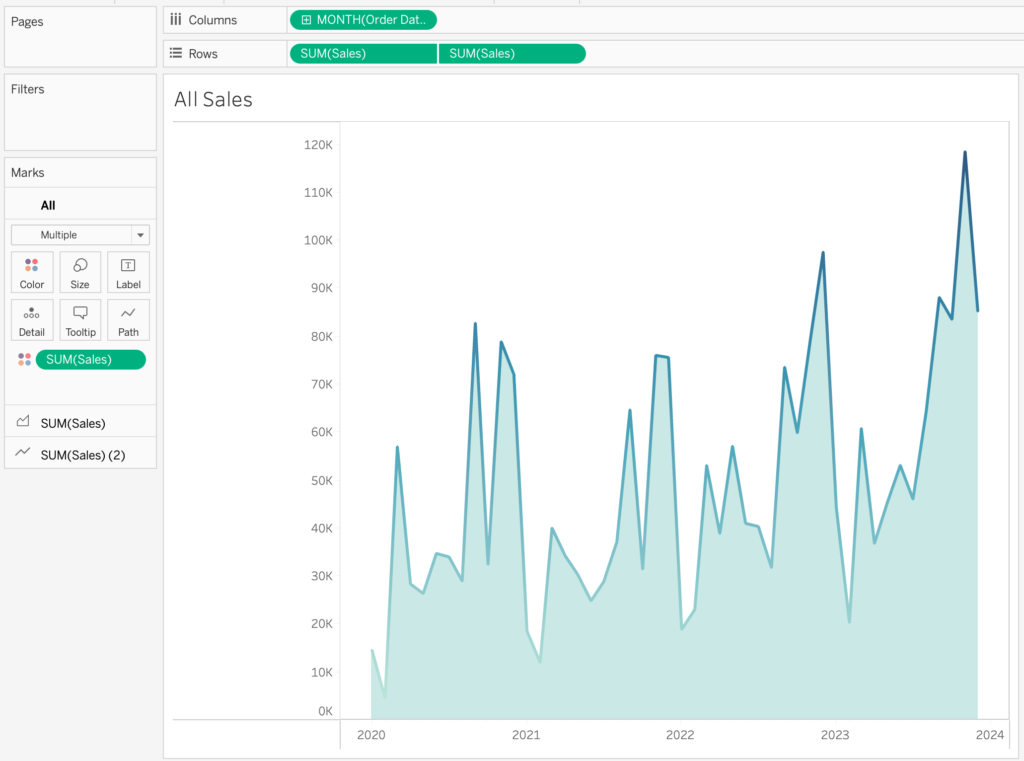Viewport: 1024px width, 761px height.
Task: Select the SUM(Sales) area marks section
Action: click(73, 423)
